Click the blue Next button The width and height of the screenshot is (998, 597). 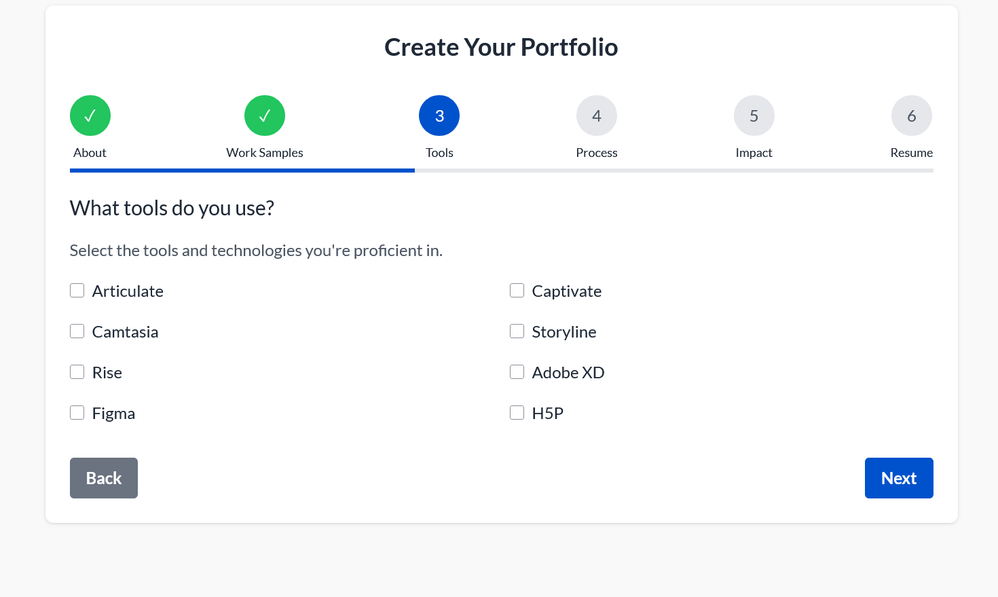point(898,478)
